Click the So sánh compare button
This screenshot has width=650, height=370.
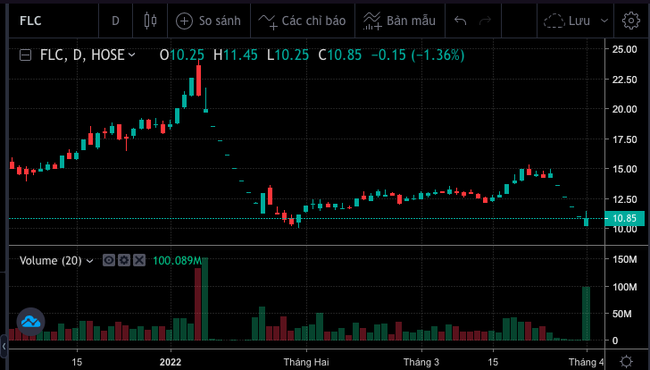coord(209,21)
